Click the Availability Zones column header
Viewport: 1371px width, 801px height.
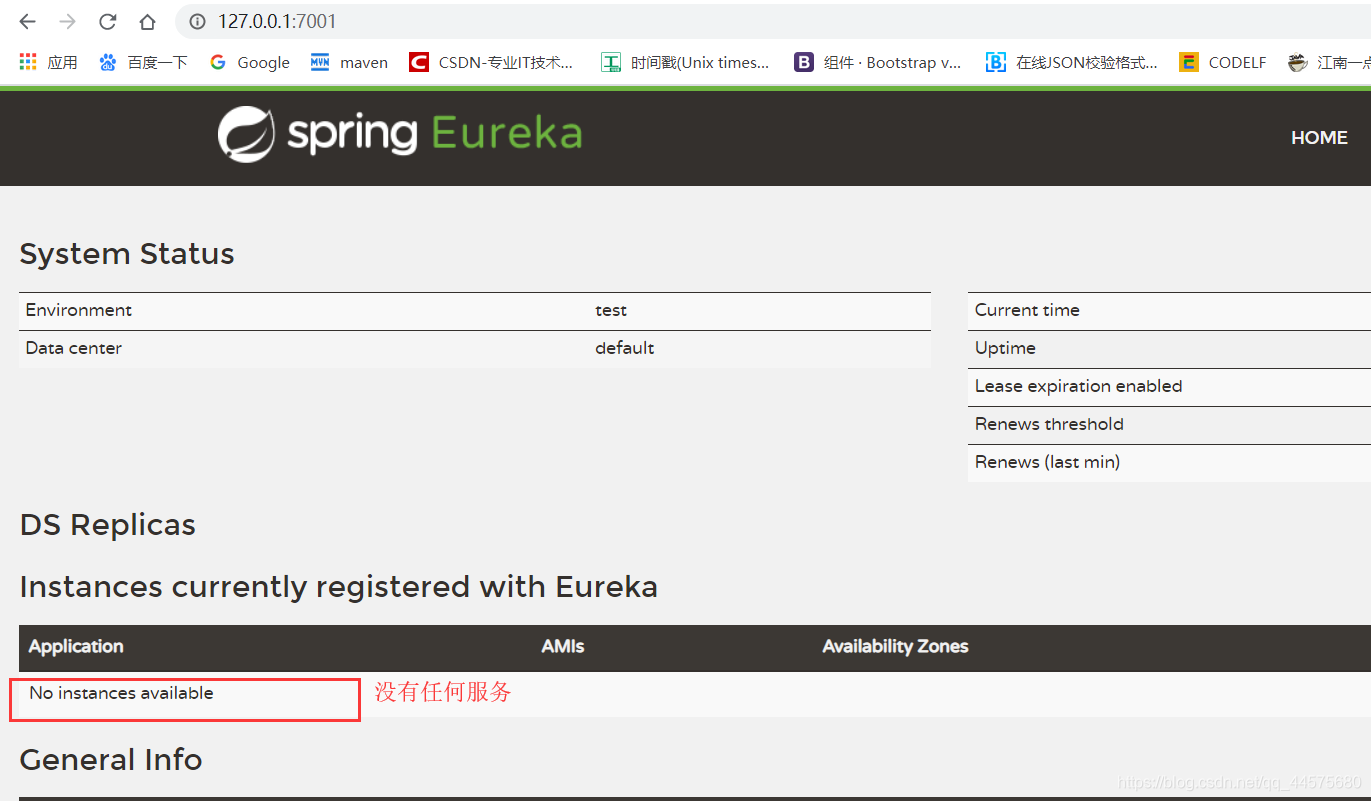895,647
